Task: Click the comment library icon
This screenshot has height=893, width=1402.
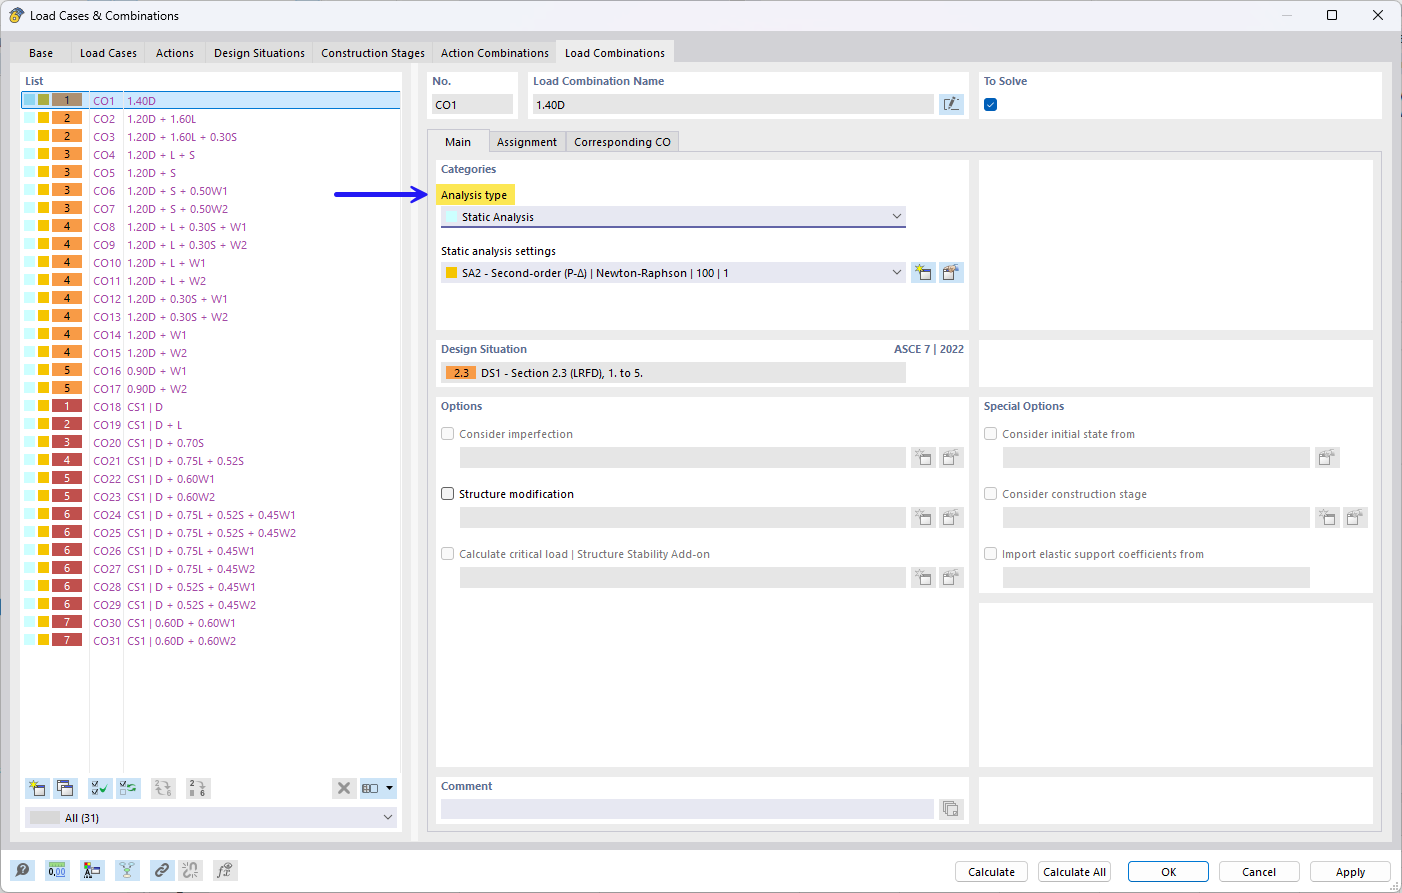Action: point(951,808)
